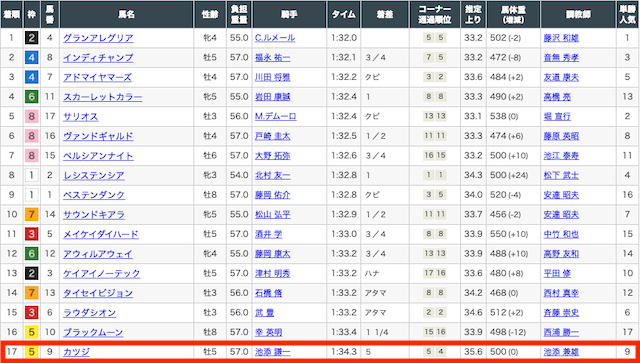The image size is (640, 363).
Task: Open horse link ヴァンドギャルド
Action: click(98, 136)
